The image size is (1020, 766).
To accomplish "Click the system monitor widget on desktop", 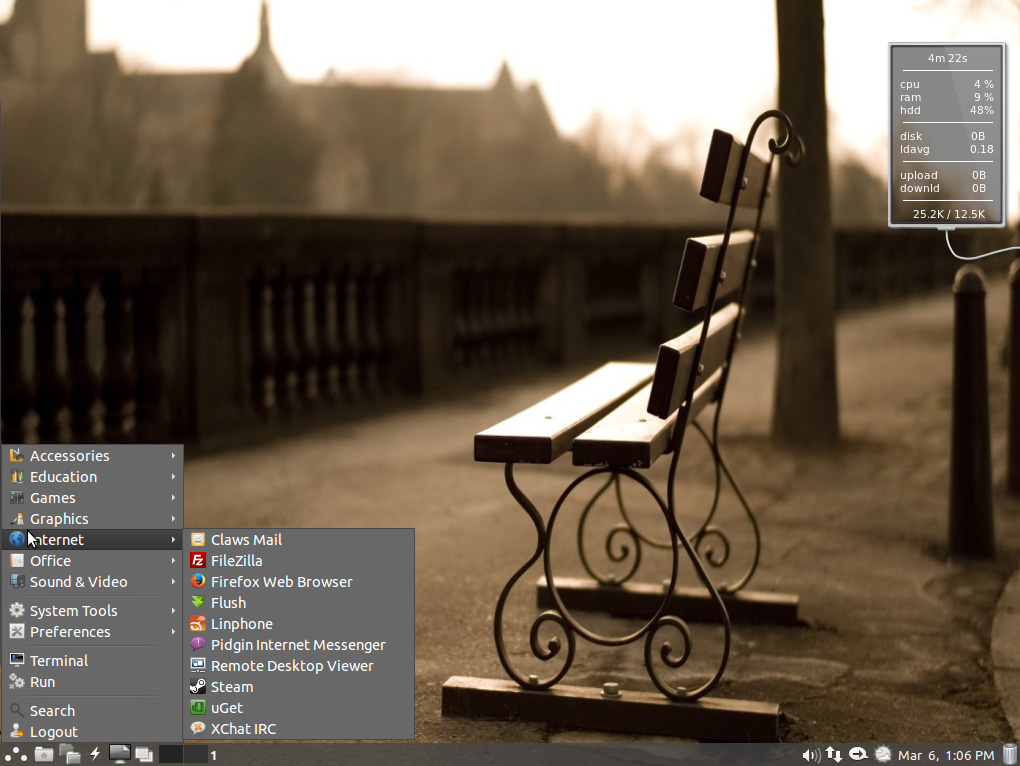I will (946, 135).
